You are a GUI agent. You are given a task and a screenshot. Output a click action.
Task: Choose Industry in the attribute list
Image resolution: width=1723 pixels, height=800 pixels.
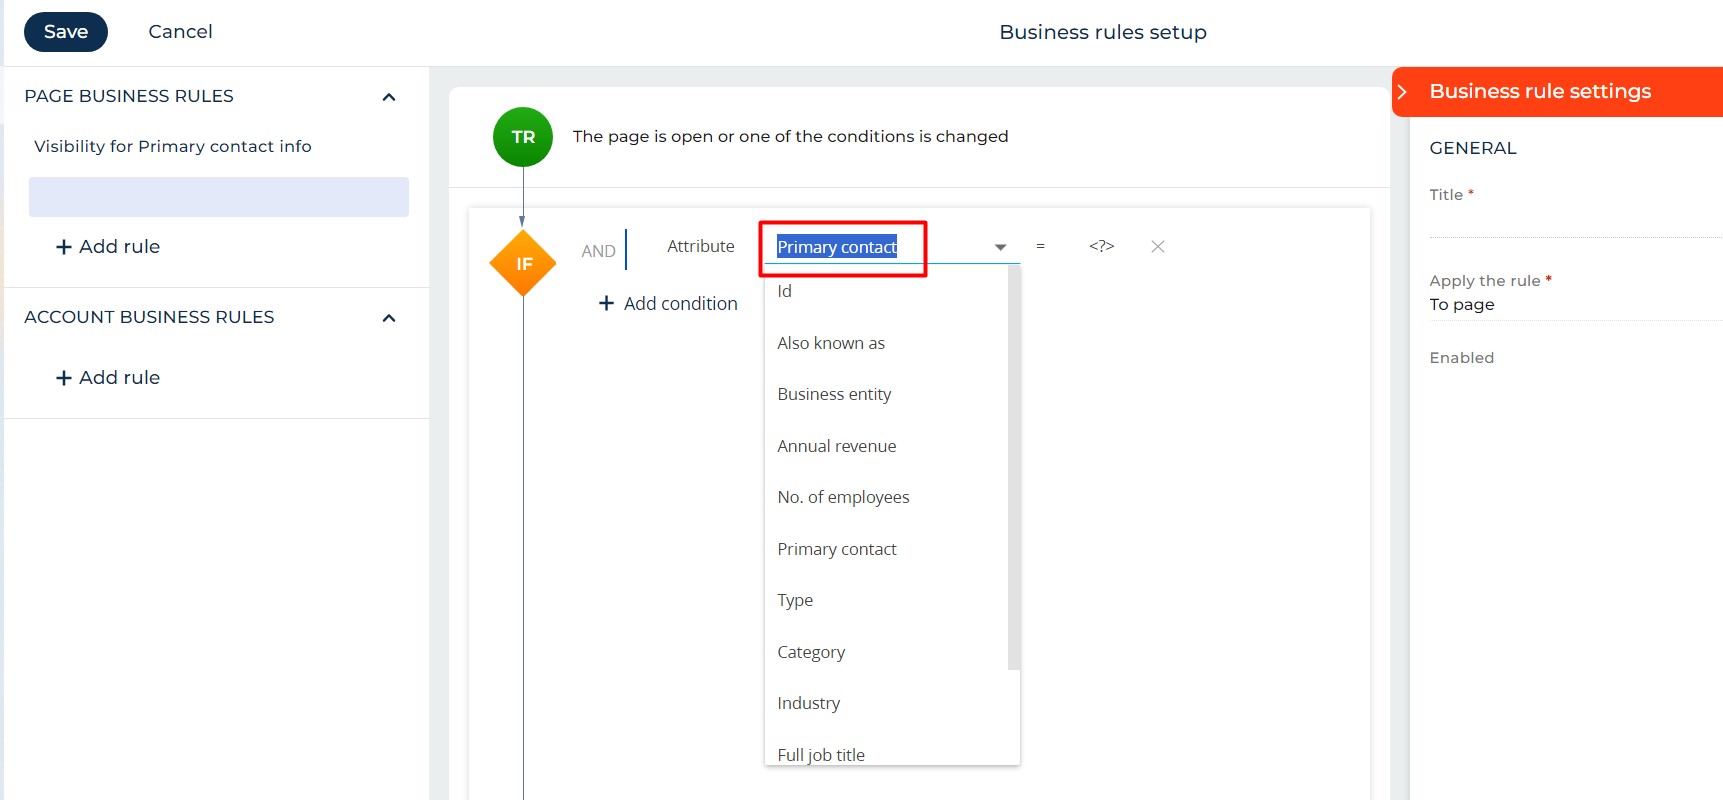(808, 703)
